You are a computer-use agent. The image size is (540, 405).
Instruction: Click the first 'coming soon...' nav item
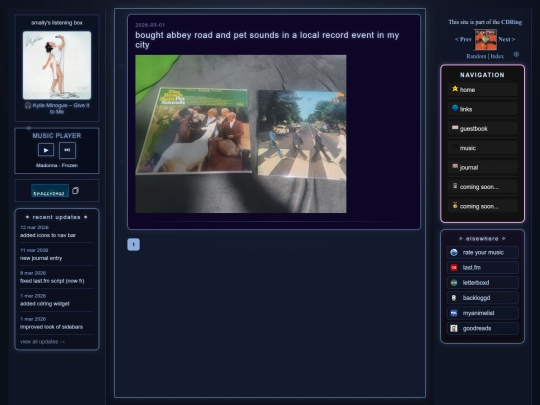[482, 187]
